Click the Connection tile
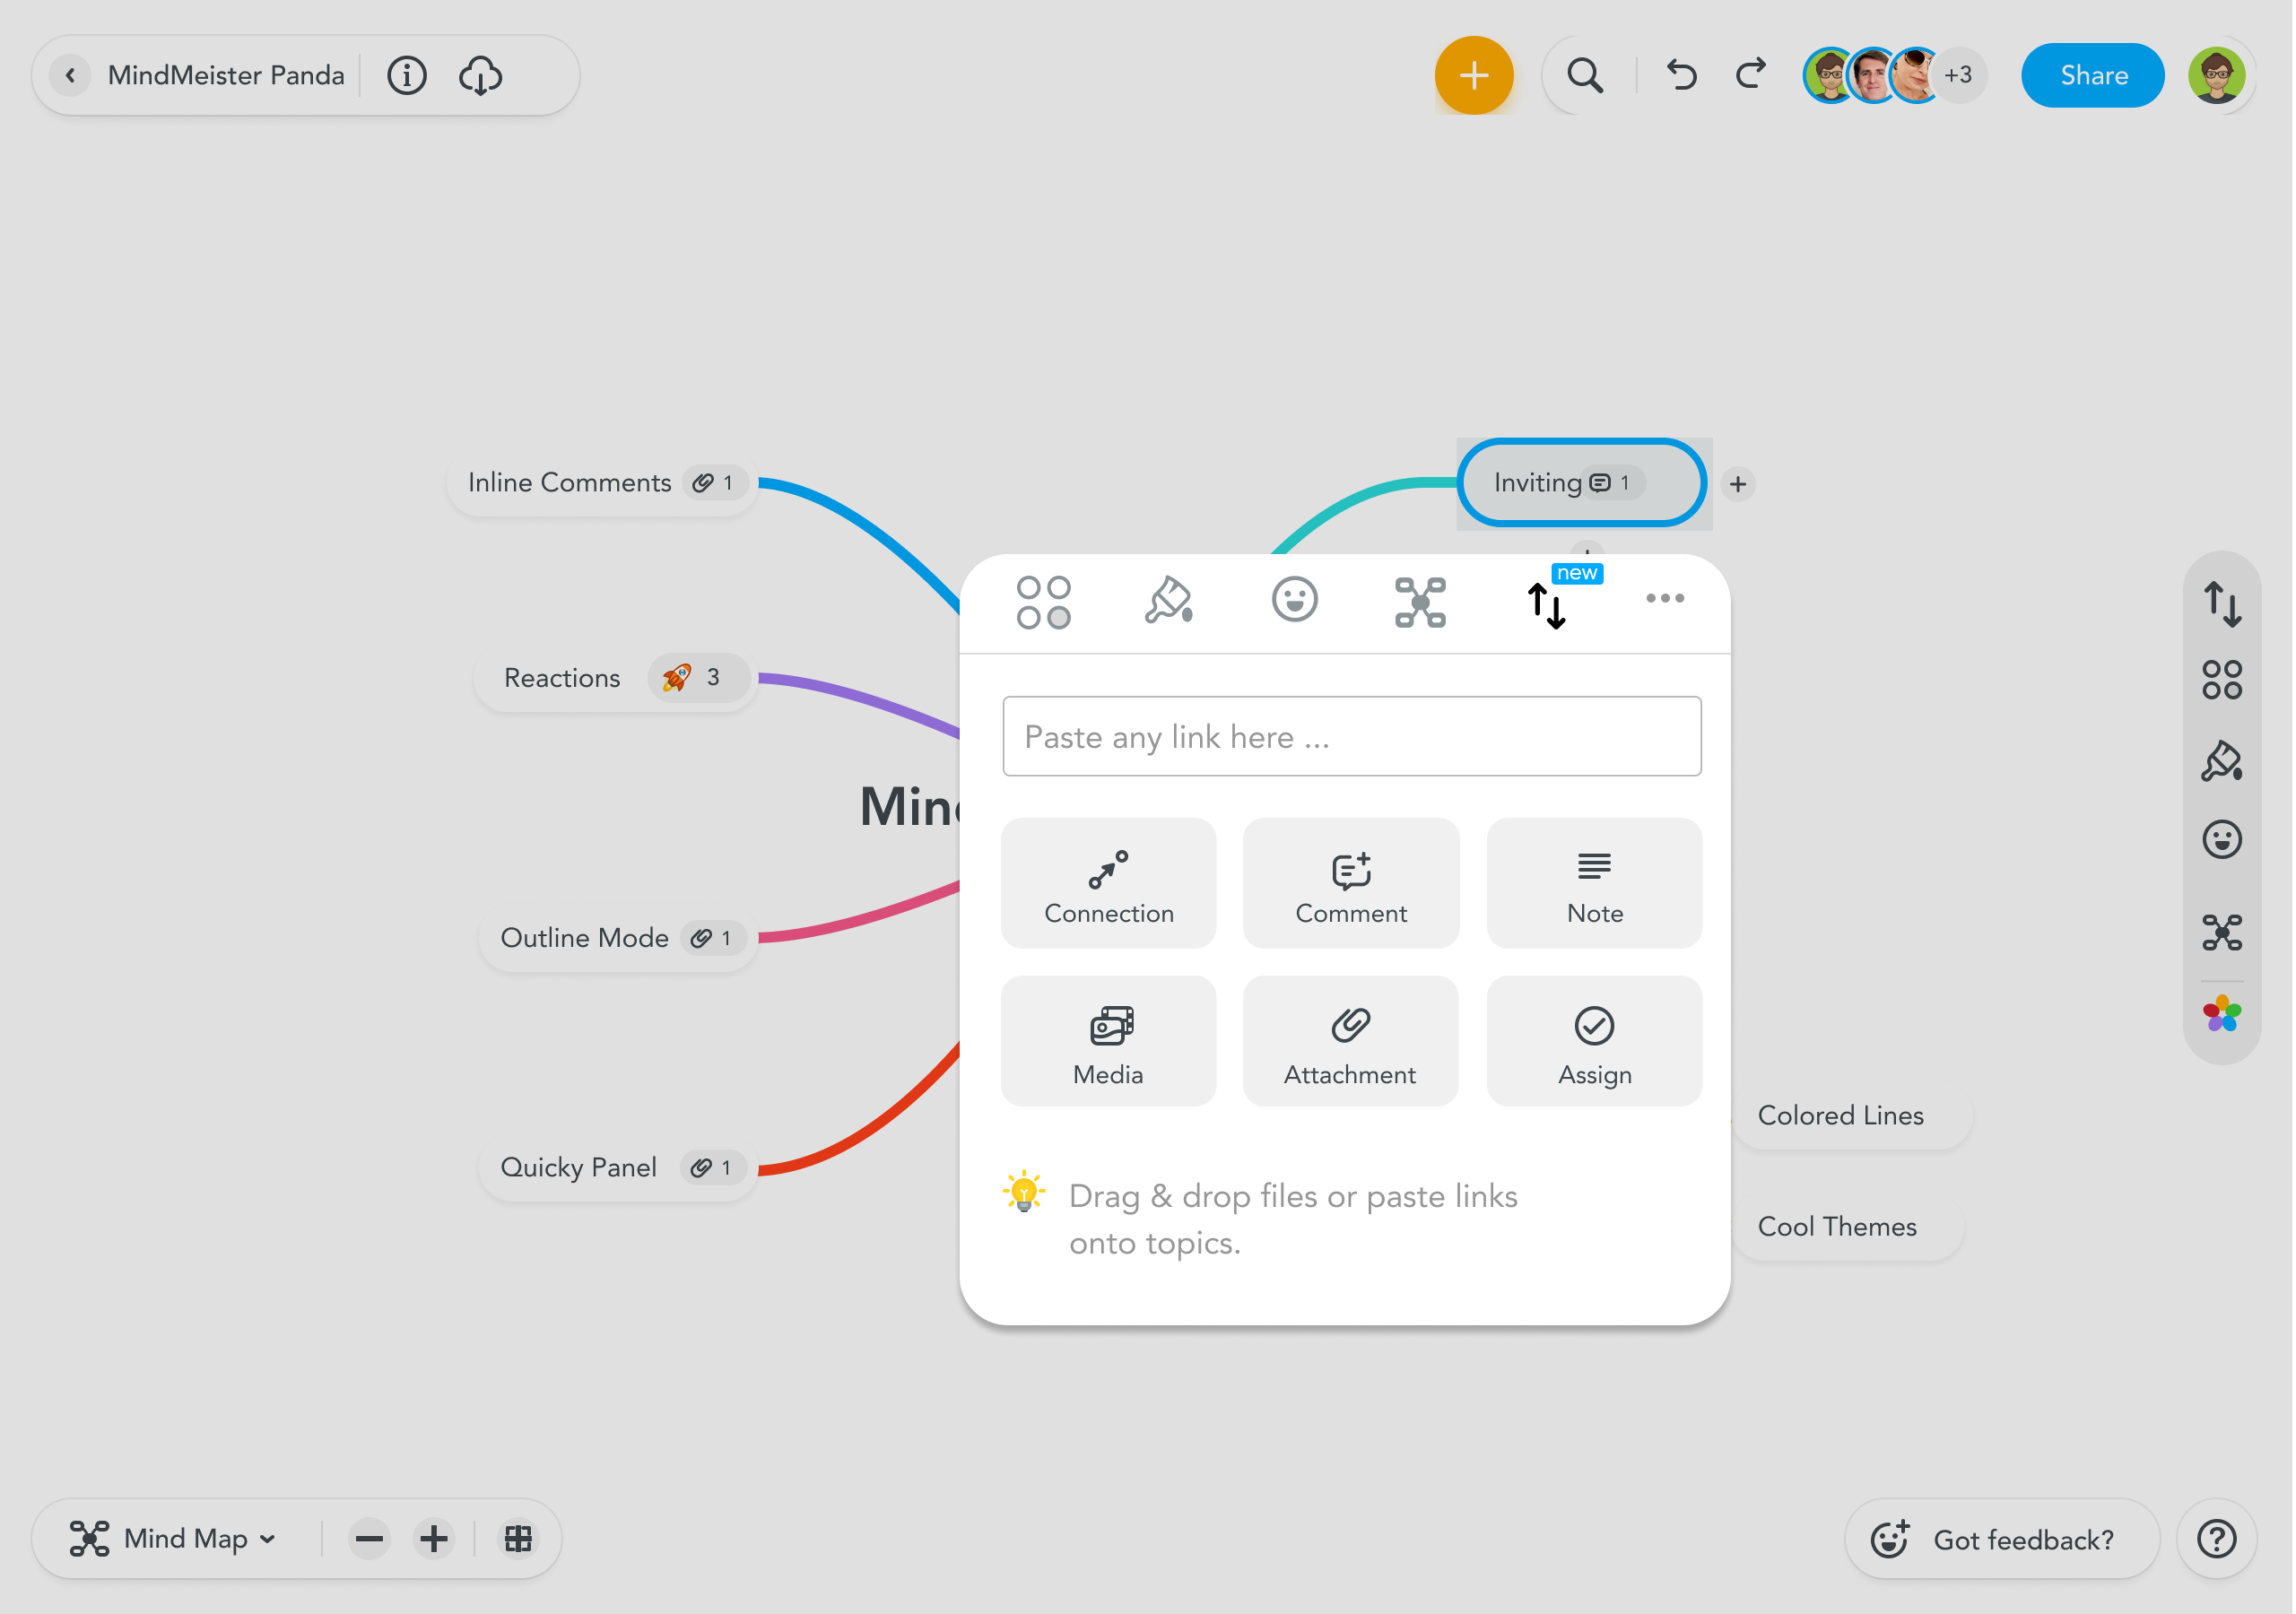2296x1614 pixels. click(1108, 884)
